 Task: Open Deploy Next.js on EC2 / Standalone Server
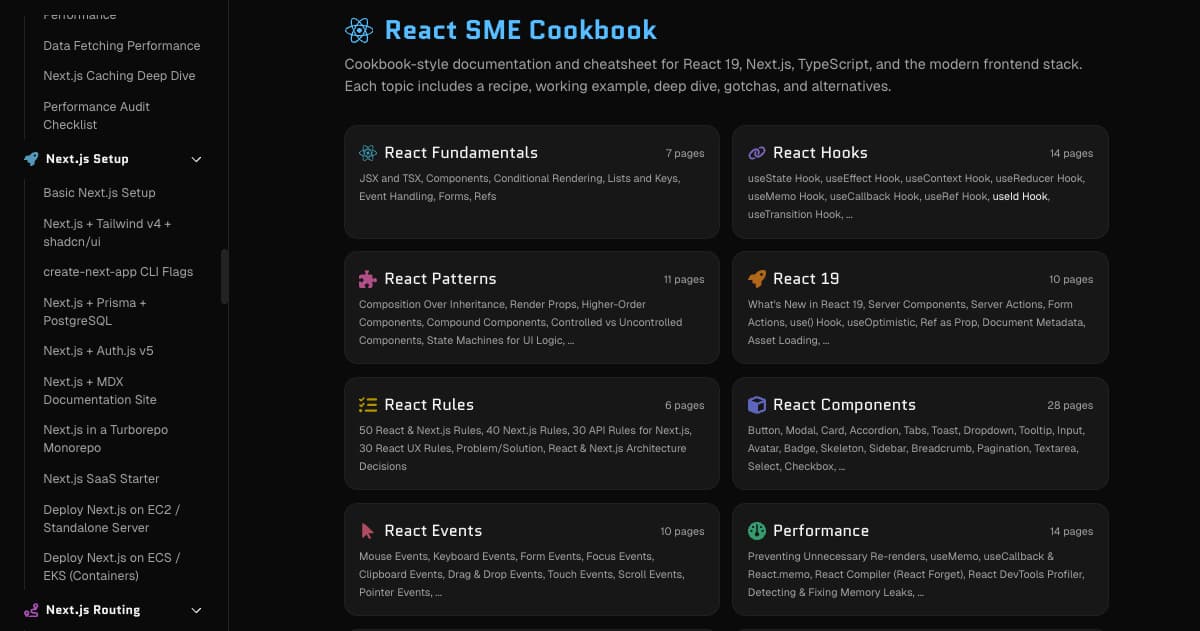[x=112, y=518]
